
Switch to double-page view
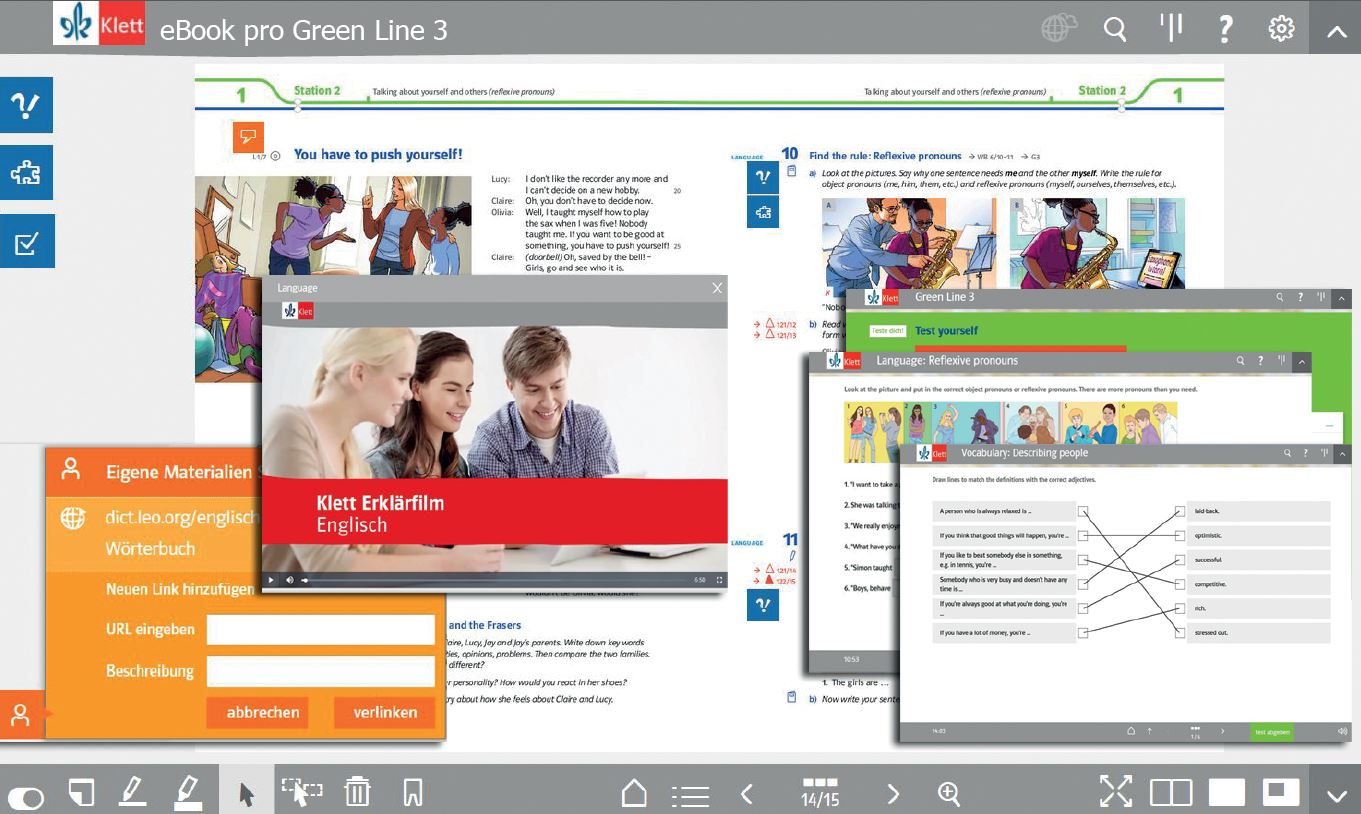tap(1171, 792)
